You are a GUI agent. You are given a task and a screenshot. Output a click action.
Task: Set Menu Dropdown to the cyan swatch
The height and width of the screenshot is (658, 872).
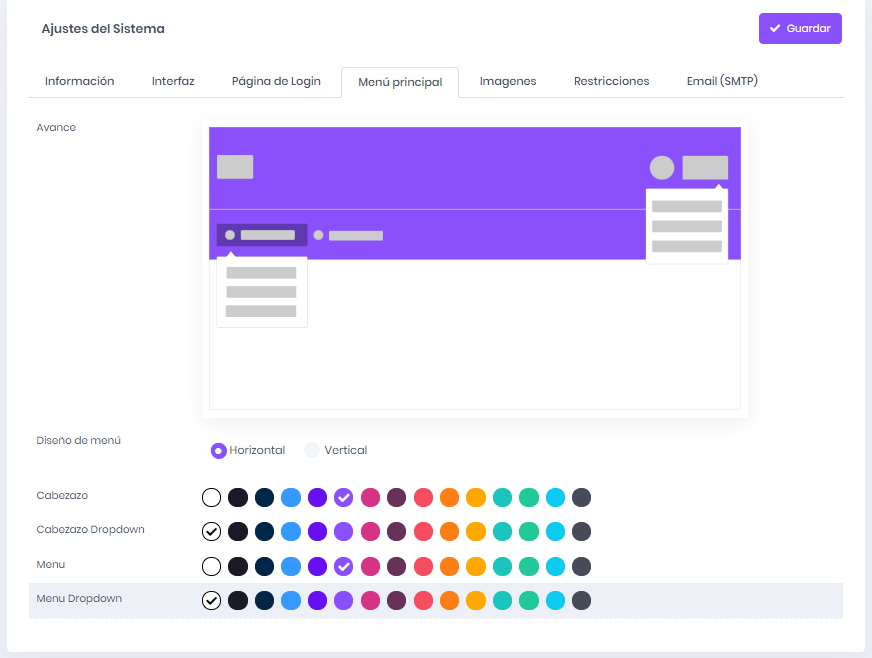(555, 601)
